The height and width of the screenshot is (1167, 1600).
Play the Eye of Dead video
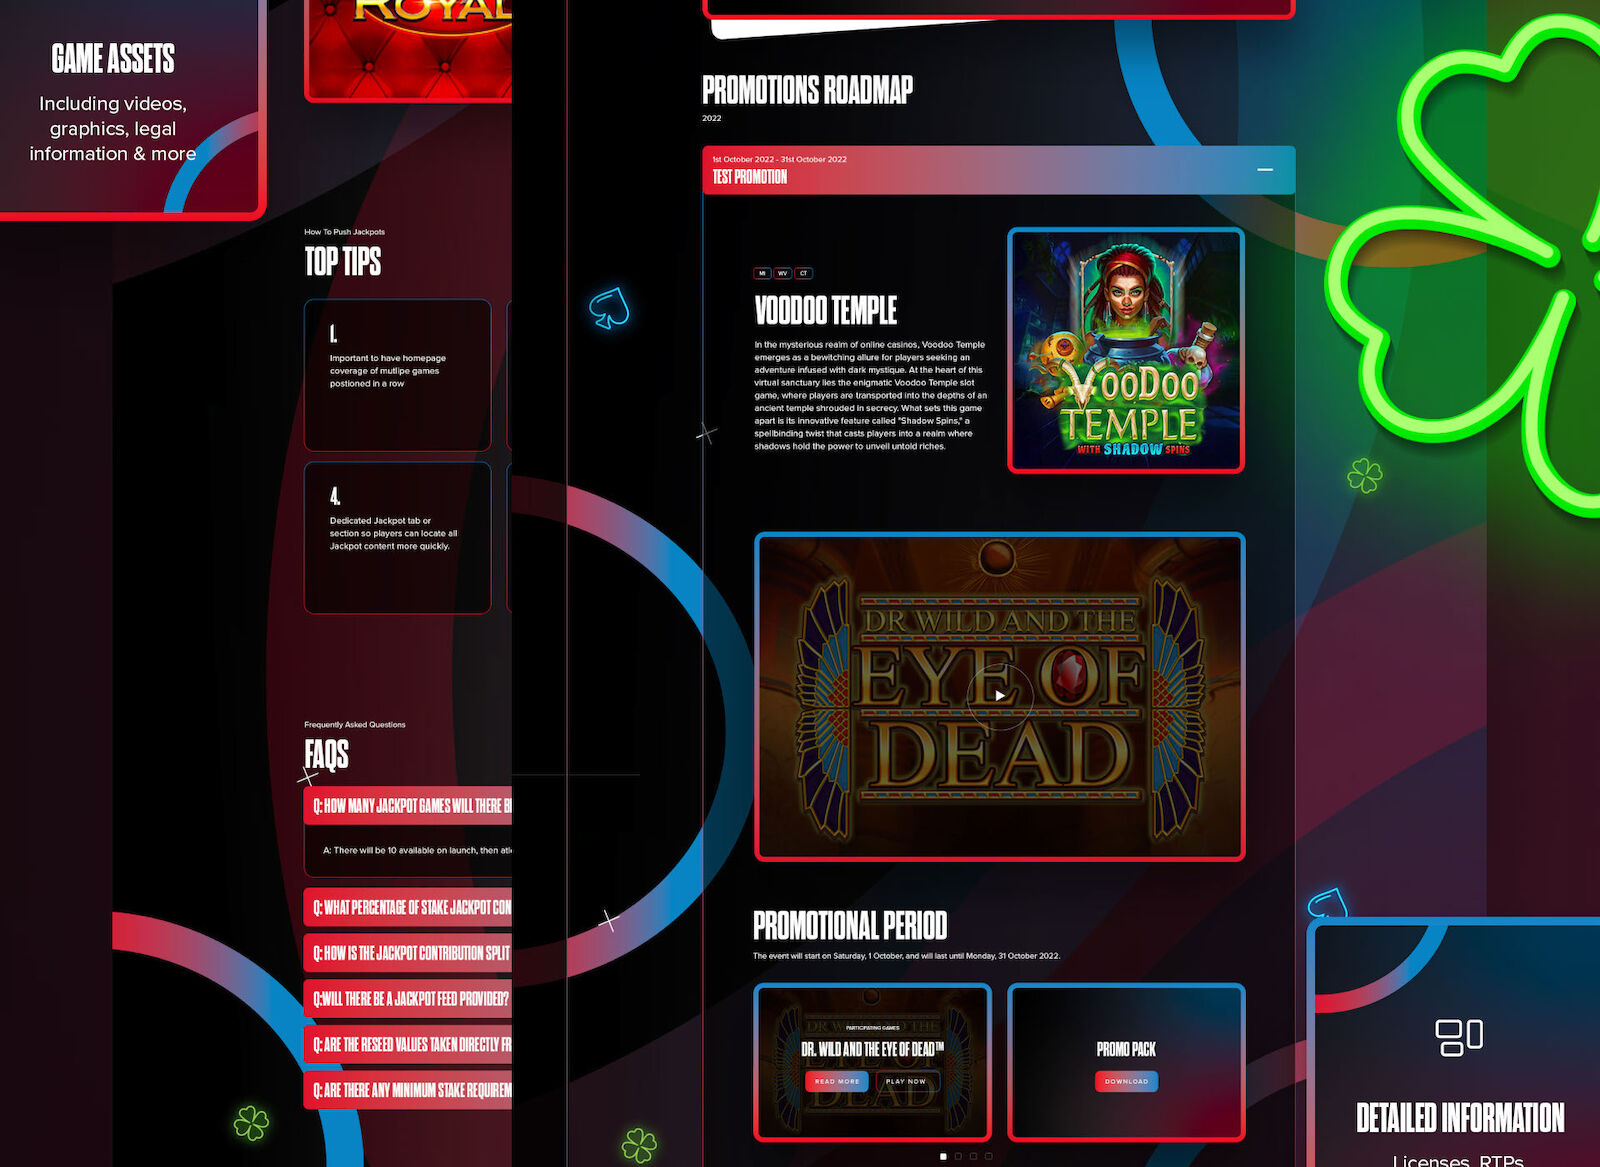tap(999, 695)
